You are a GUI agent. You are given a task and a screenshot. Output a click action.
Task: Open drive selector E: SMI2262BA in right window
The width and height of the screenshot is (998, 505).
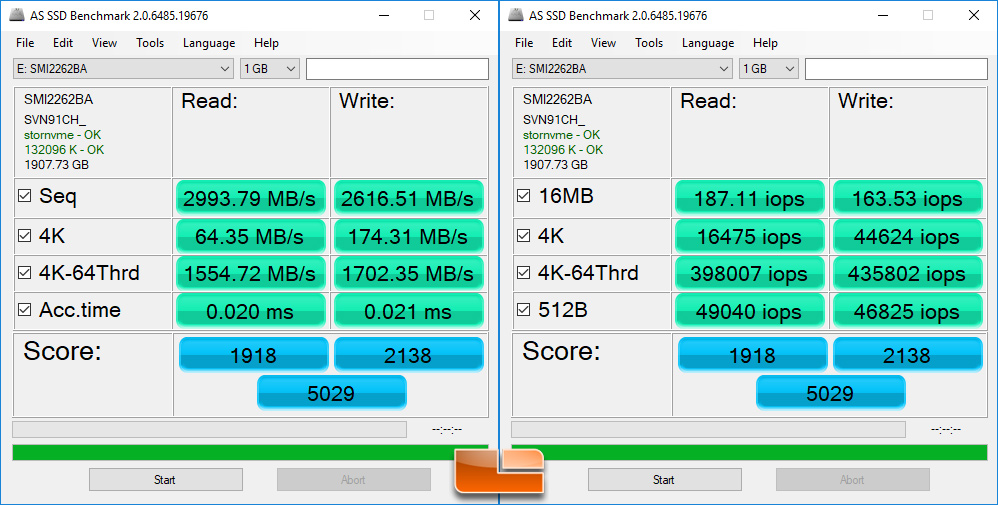622,69
